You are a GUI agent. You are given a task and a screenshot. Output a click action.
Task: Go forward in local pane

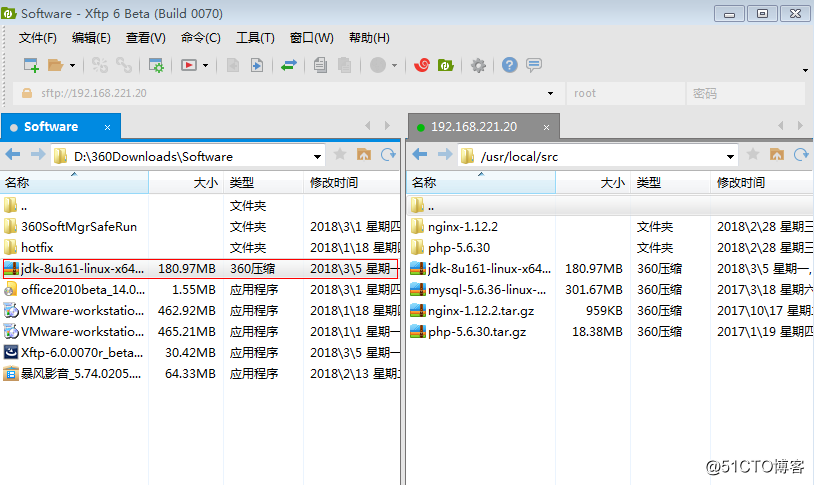[x=38, y=154]
